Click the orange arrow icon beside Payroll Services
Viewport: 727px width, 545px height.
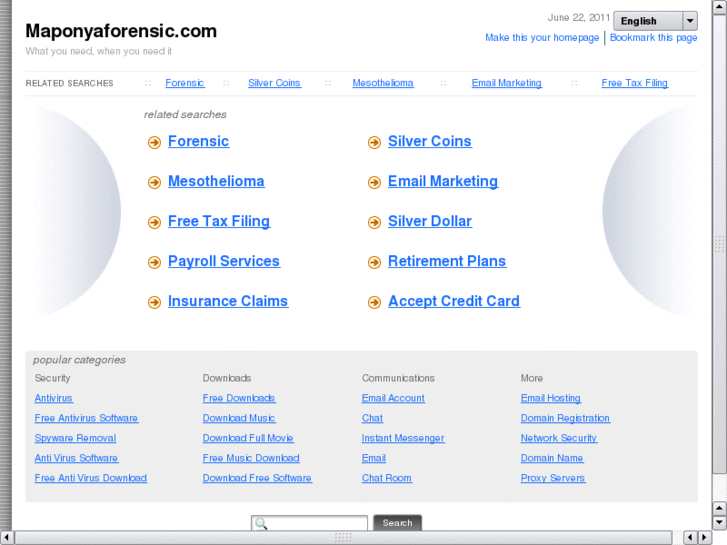(154, 263)
